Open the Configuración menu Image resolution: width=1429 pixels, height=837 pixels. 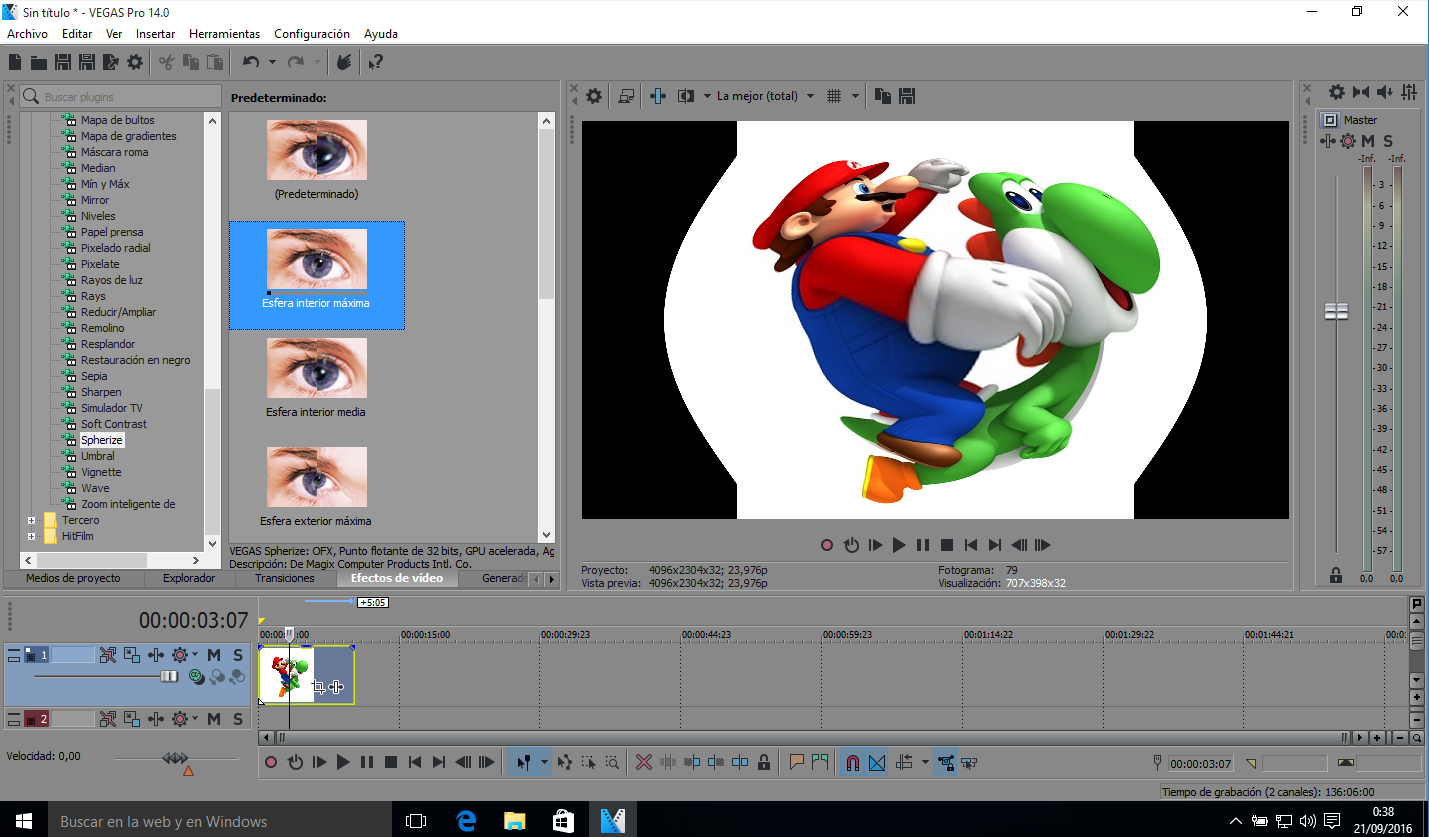pos(312,34)
